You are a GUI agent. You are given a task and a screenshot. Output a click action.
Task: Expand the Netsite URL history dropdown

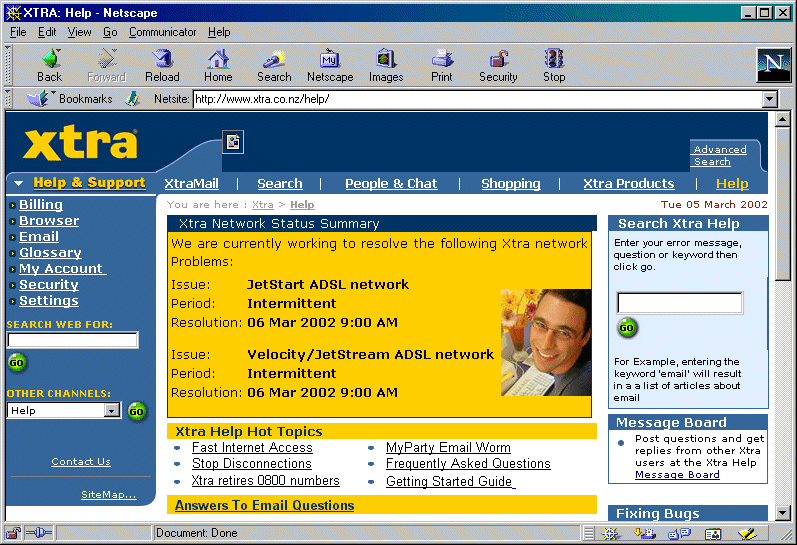click(x=769, y=99)
